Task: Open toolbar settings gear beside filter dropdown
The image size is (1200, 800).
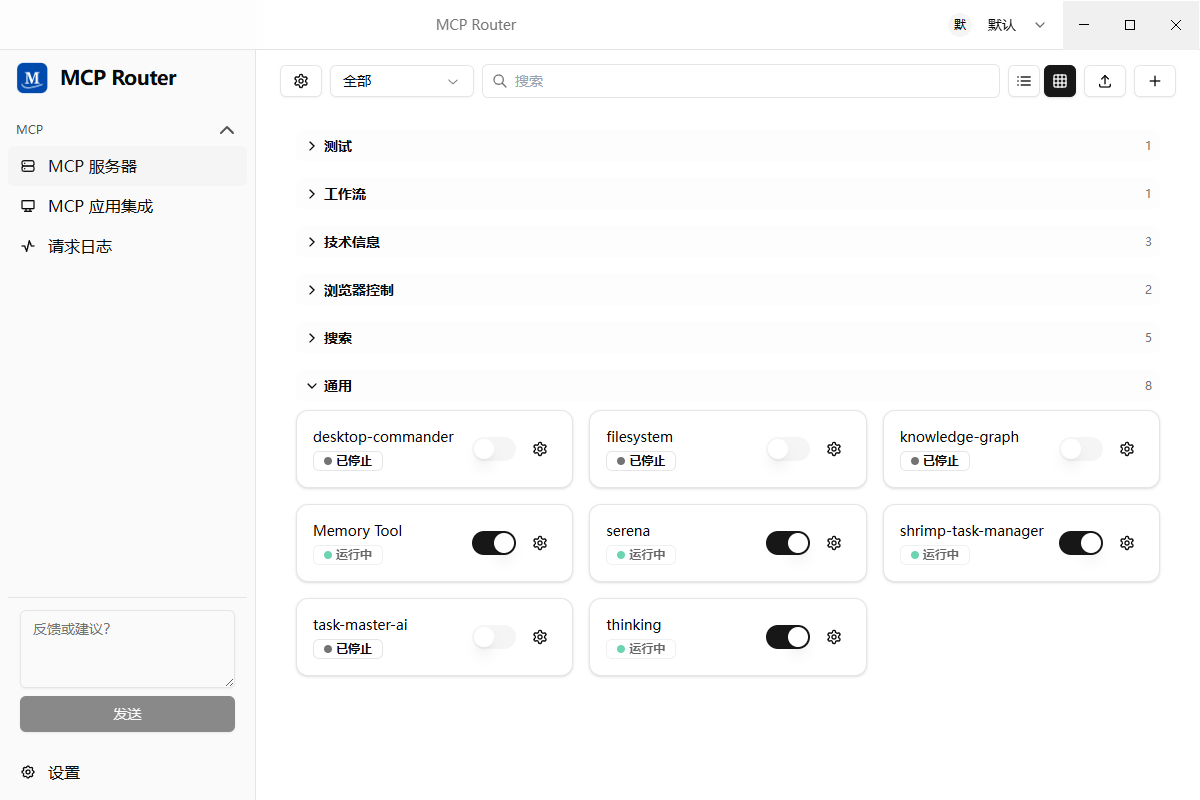Action: coord(301,81)
